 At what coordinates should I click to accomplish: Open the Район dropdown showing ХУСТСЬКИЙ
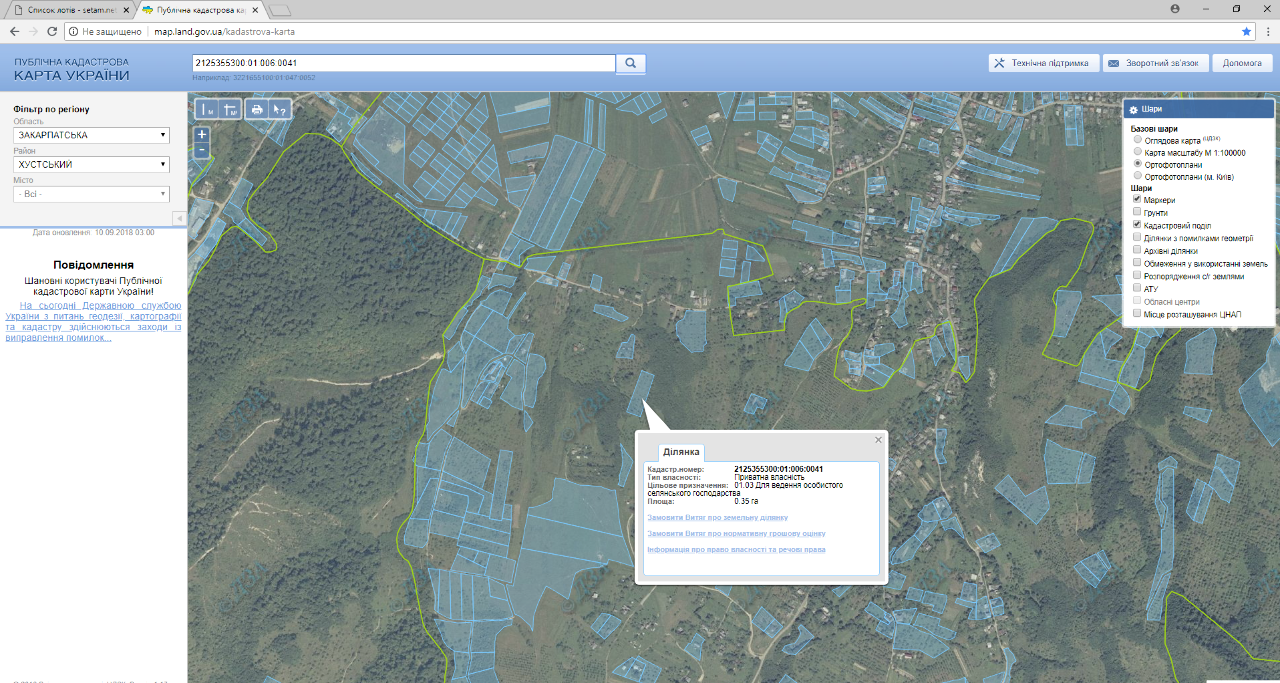click(91, 164)
